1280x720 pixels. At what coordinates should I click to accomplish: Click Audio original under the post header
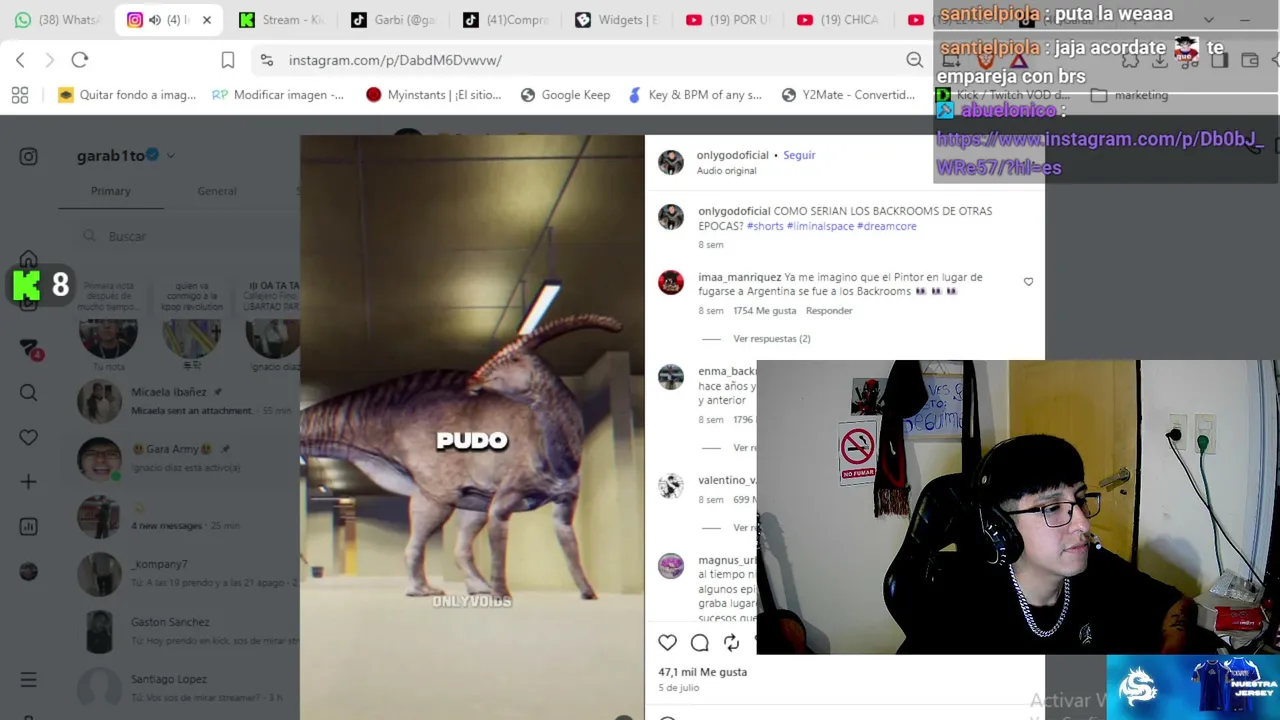pos(727,171)
